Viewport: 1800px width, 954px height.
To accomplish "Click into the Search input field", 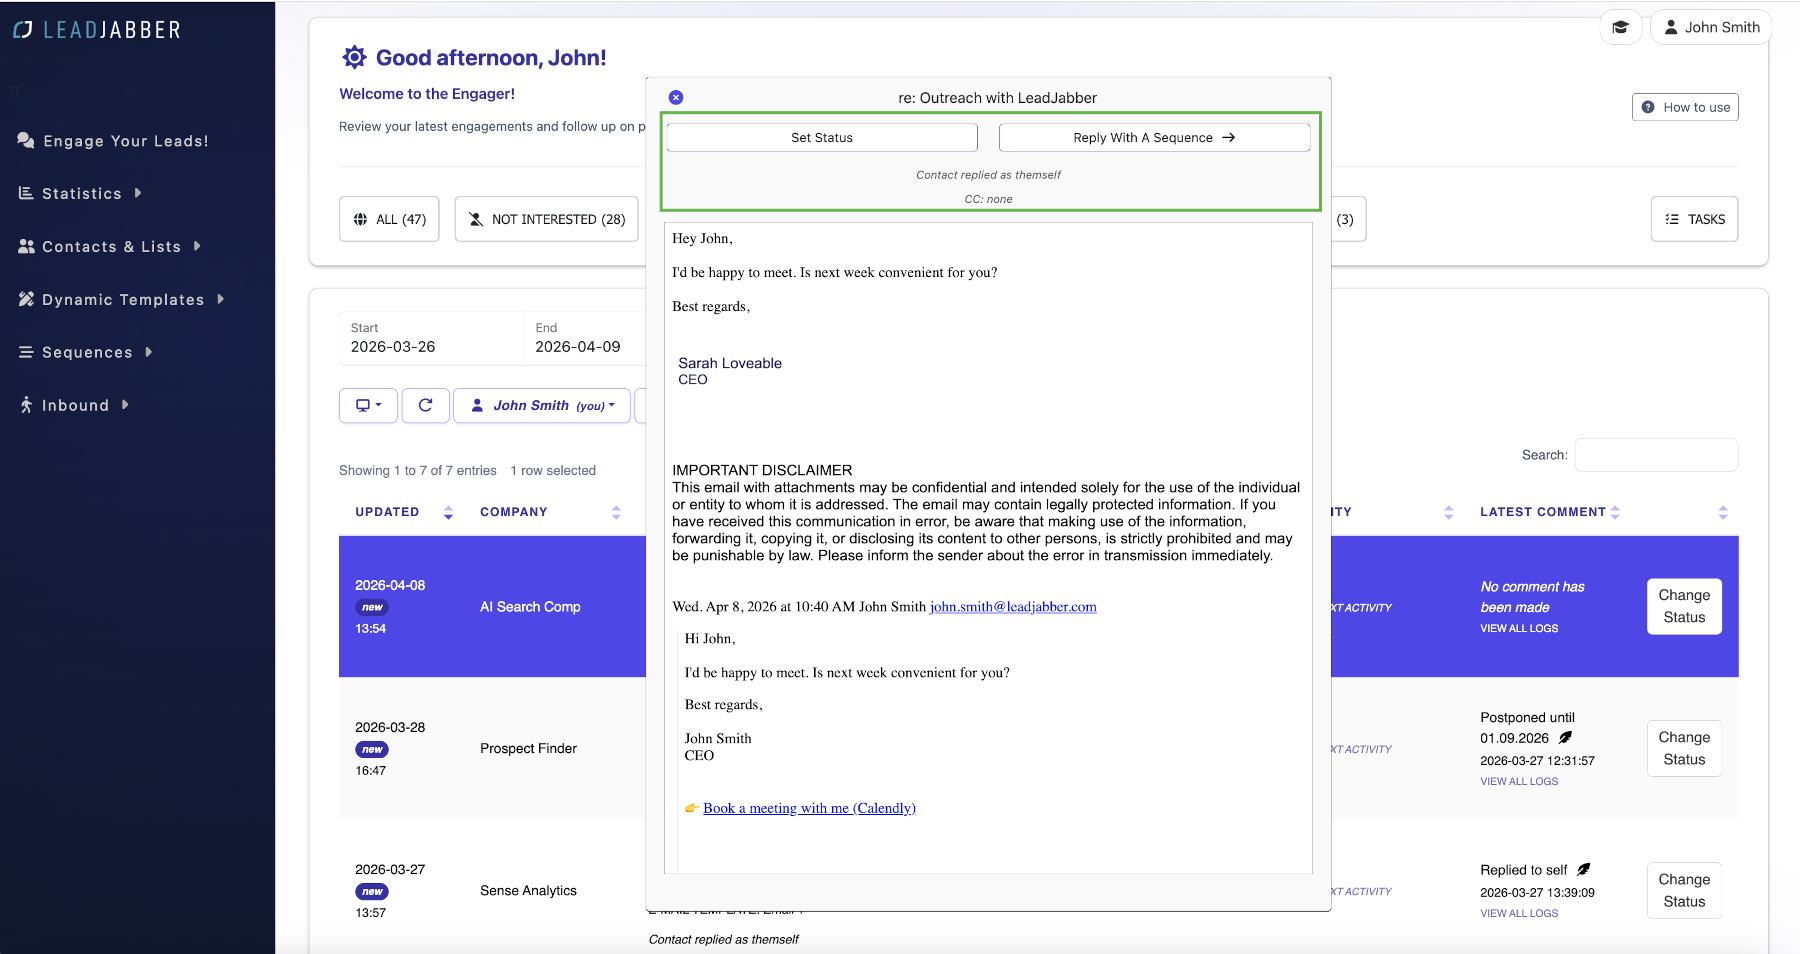I will [x=1656, y=455].
